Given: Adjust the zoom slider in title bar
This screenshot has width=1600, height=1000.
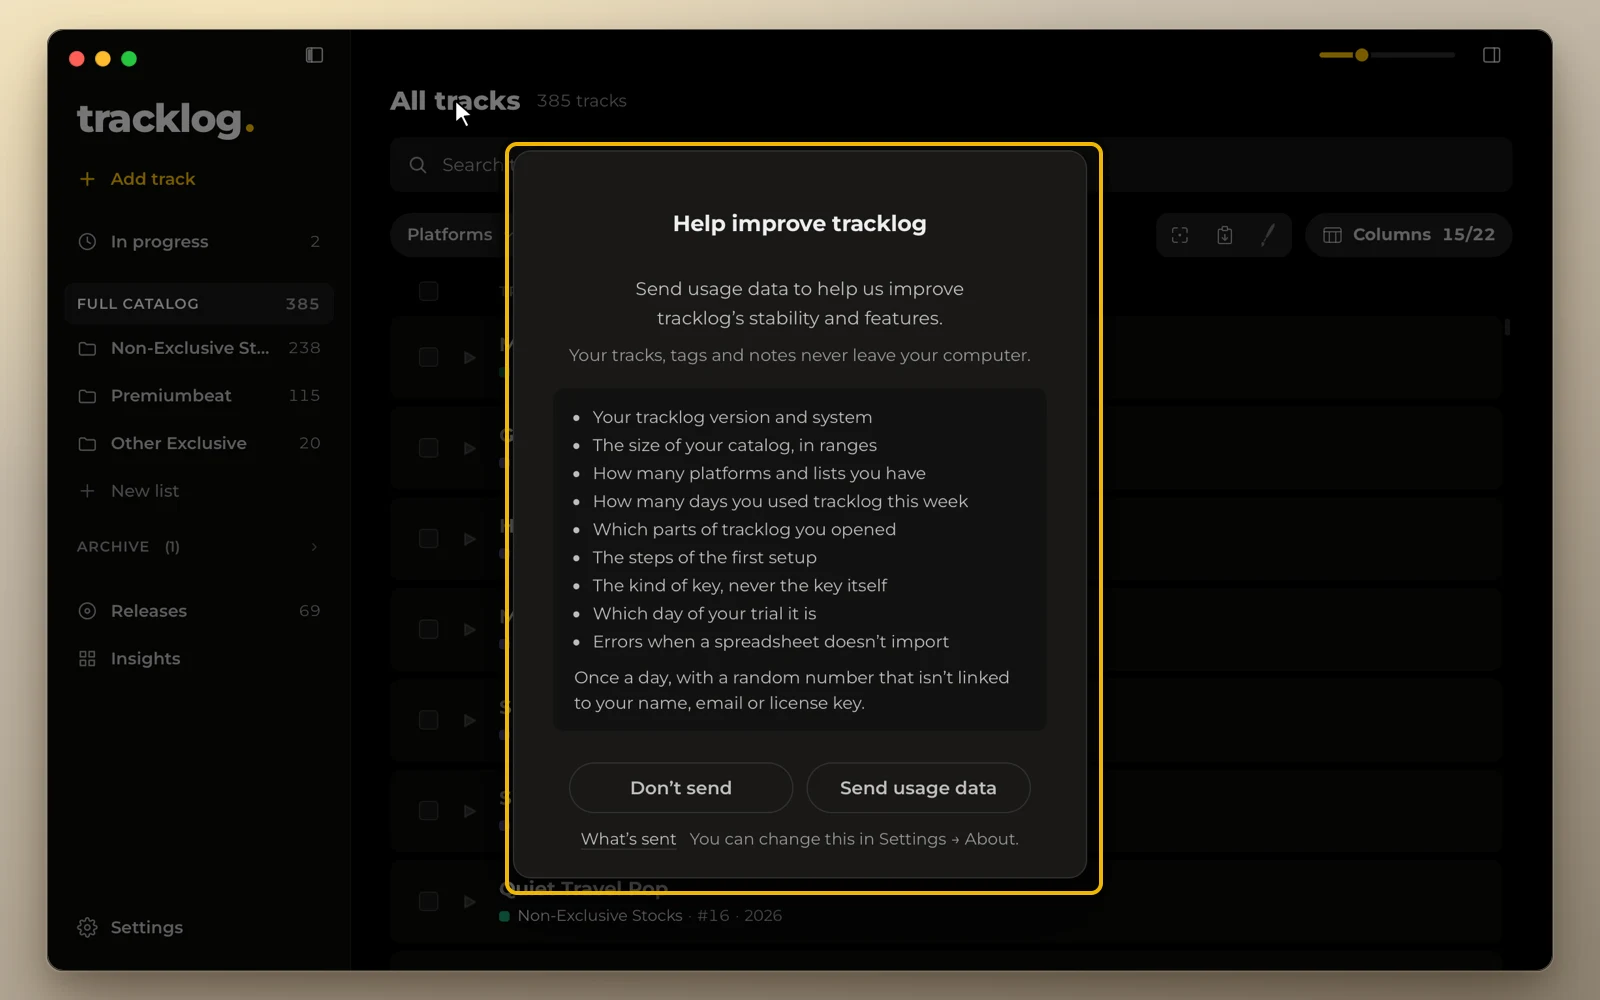Looking at the screenshot, I should tap(1386, 55).
